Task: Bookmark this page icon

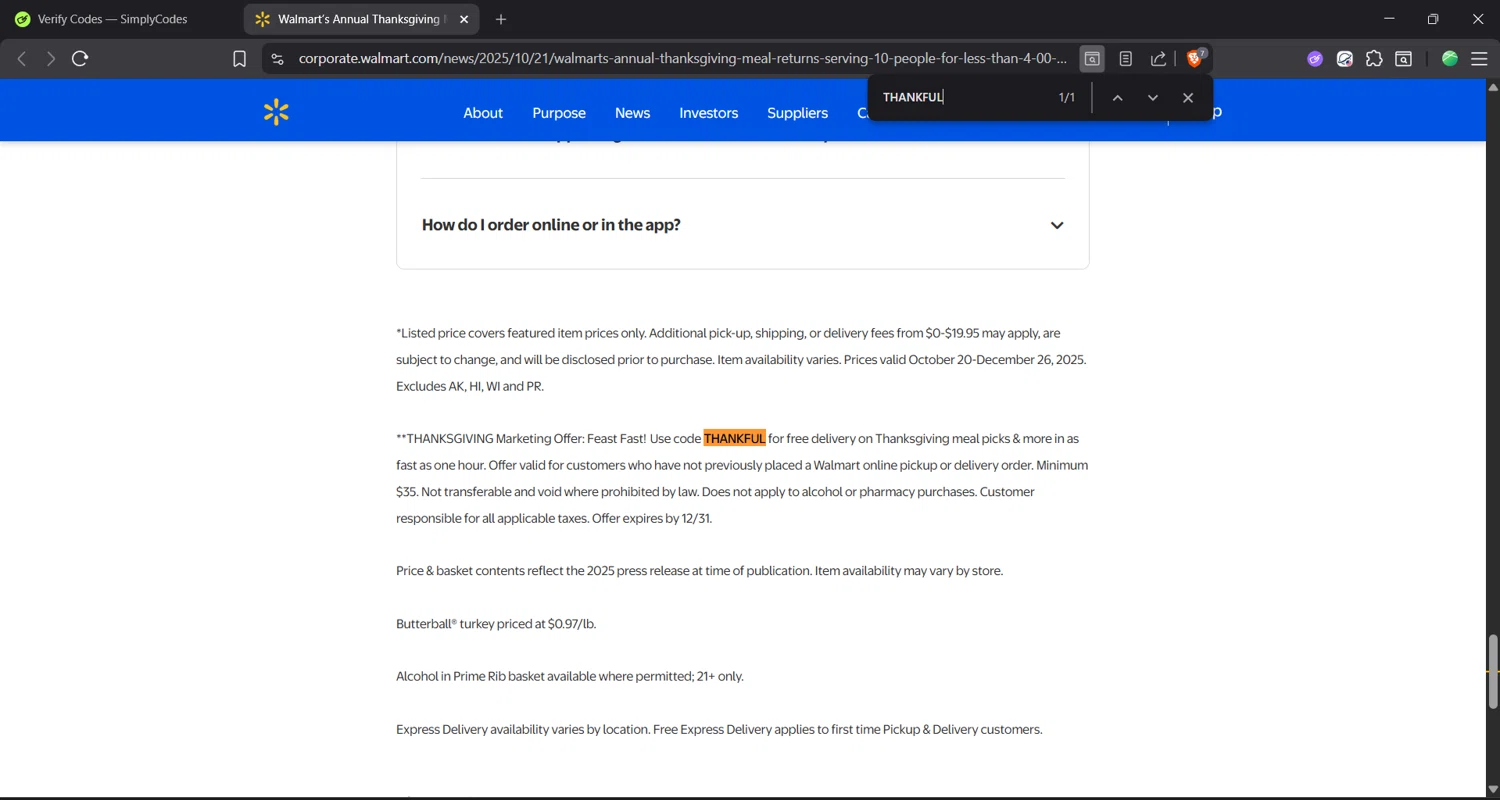Action: (x=240, y=59)
